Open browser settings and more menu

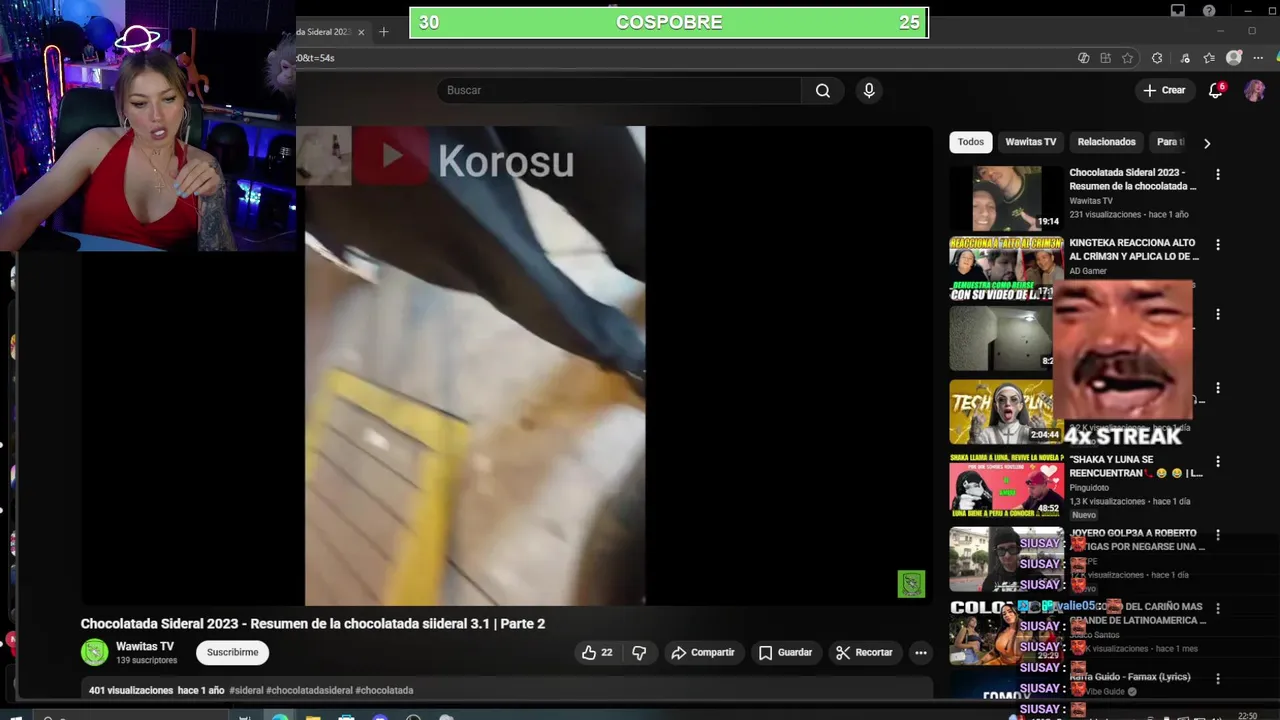[1258, 58]
